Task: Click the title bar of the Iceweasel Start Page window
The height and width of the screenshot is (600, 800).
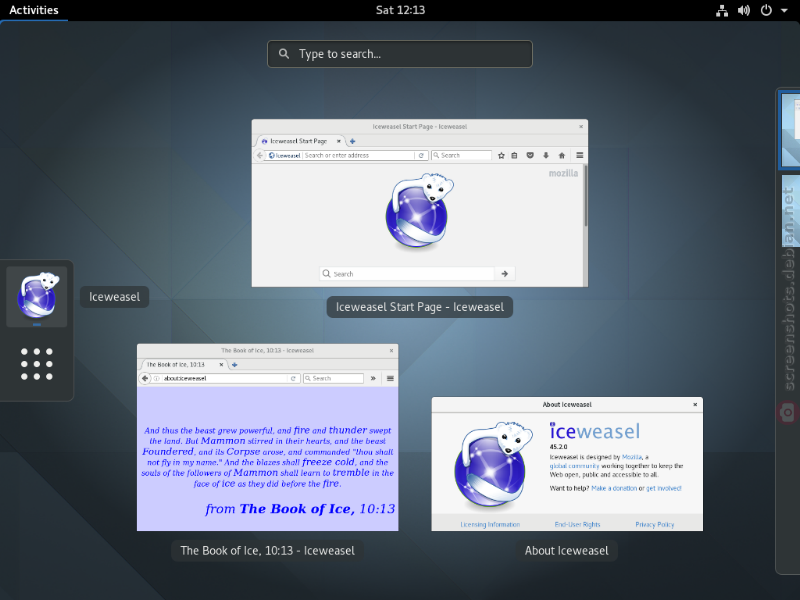Action: coord(419,127)
